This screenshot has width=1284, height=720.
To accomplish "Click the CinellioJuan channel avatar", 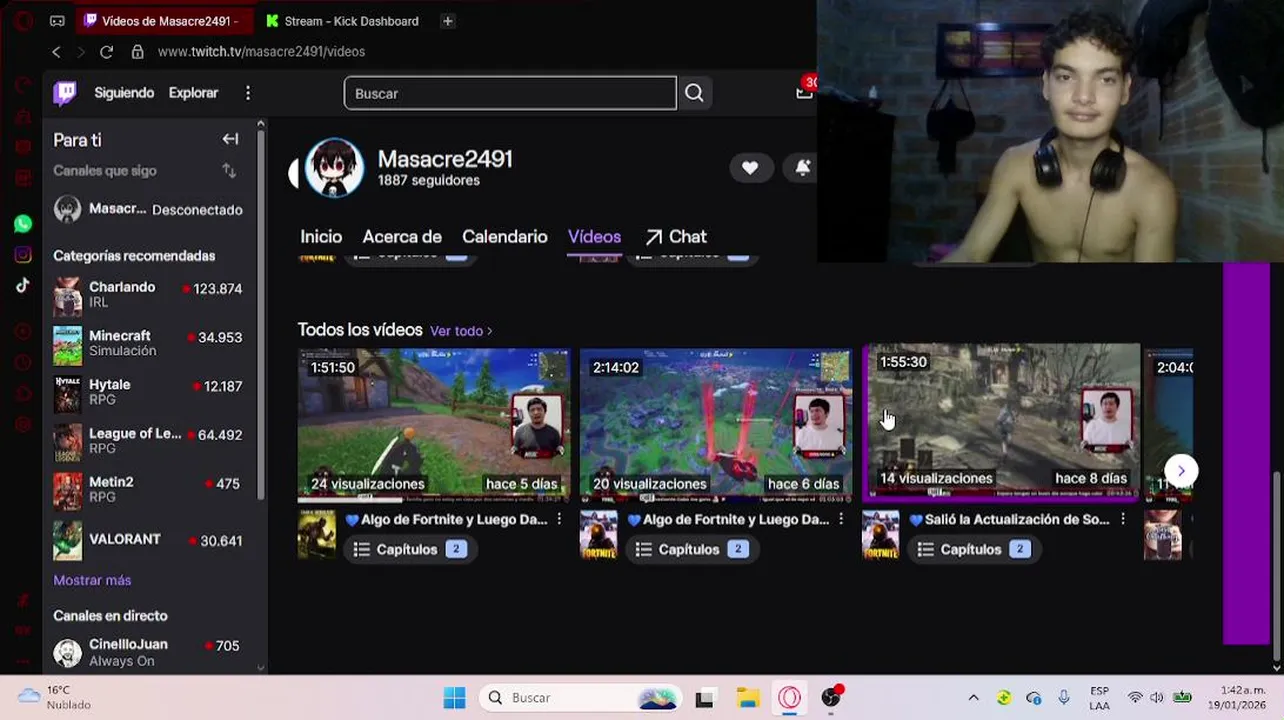I will [x=67, y=653].
